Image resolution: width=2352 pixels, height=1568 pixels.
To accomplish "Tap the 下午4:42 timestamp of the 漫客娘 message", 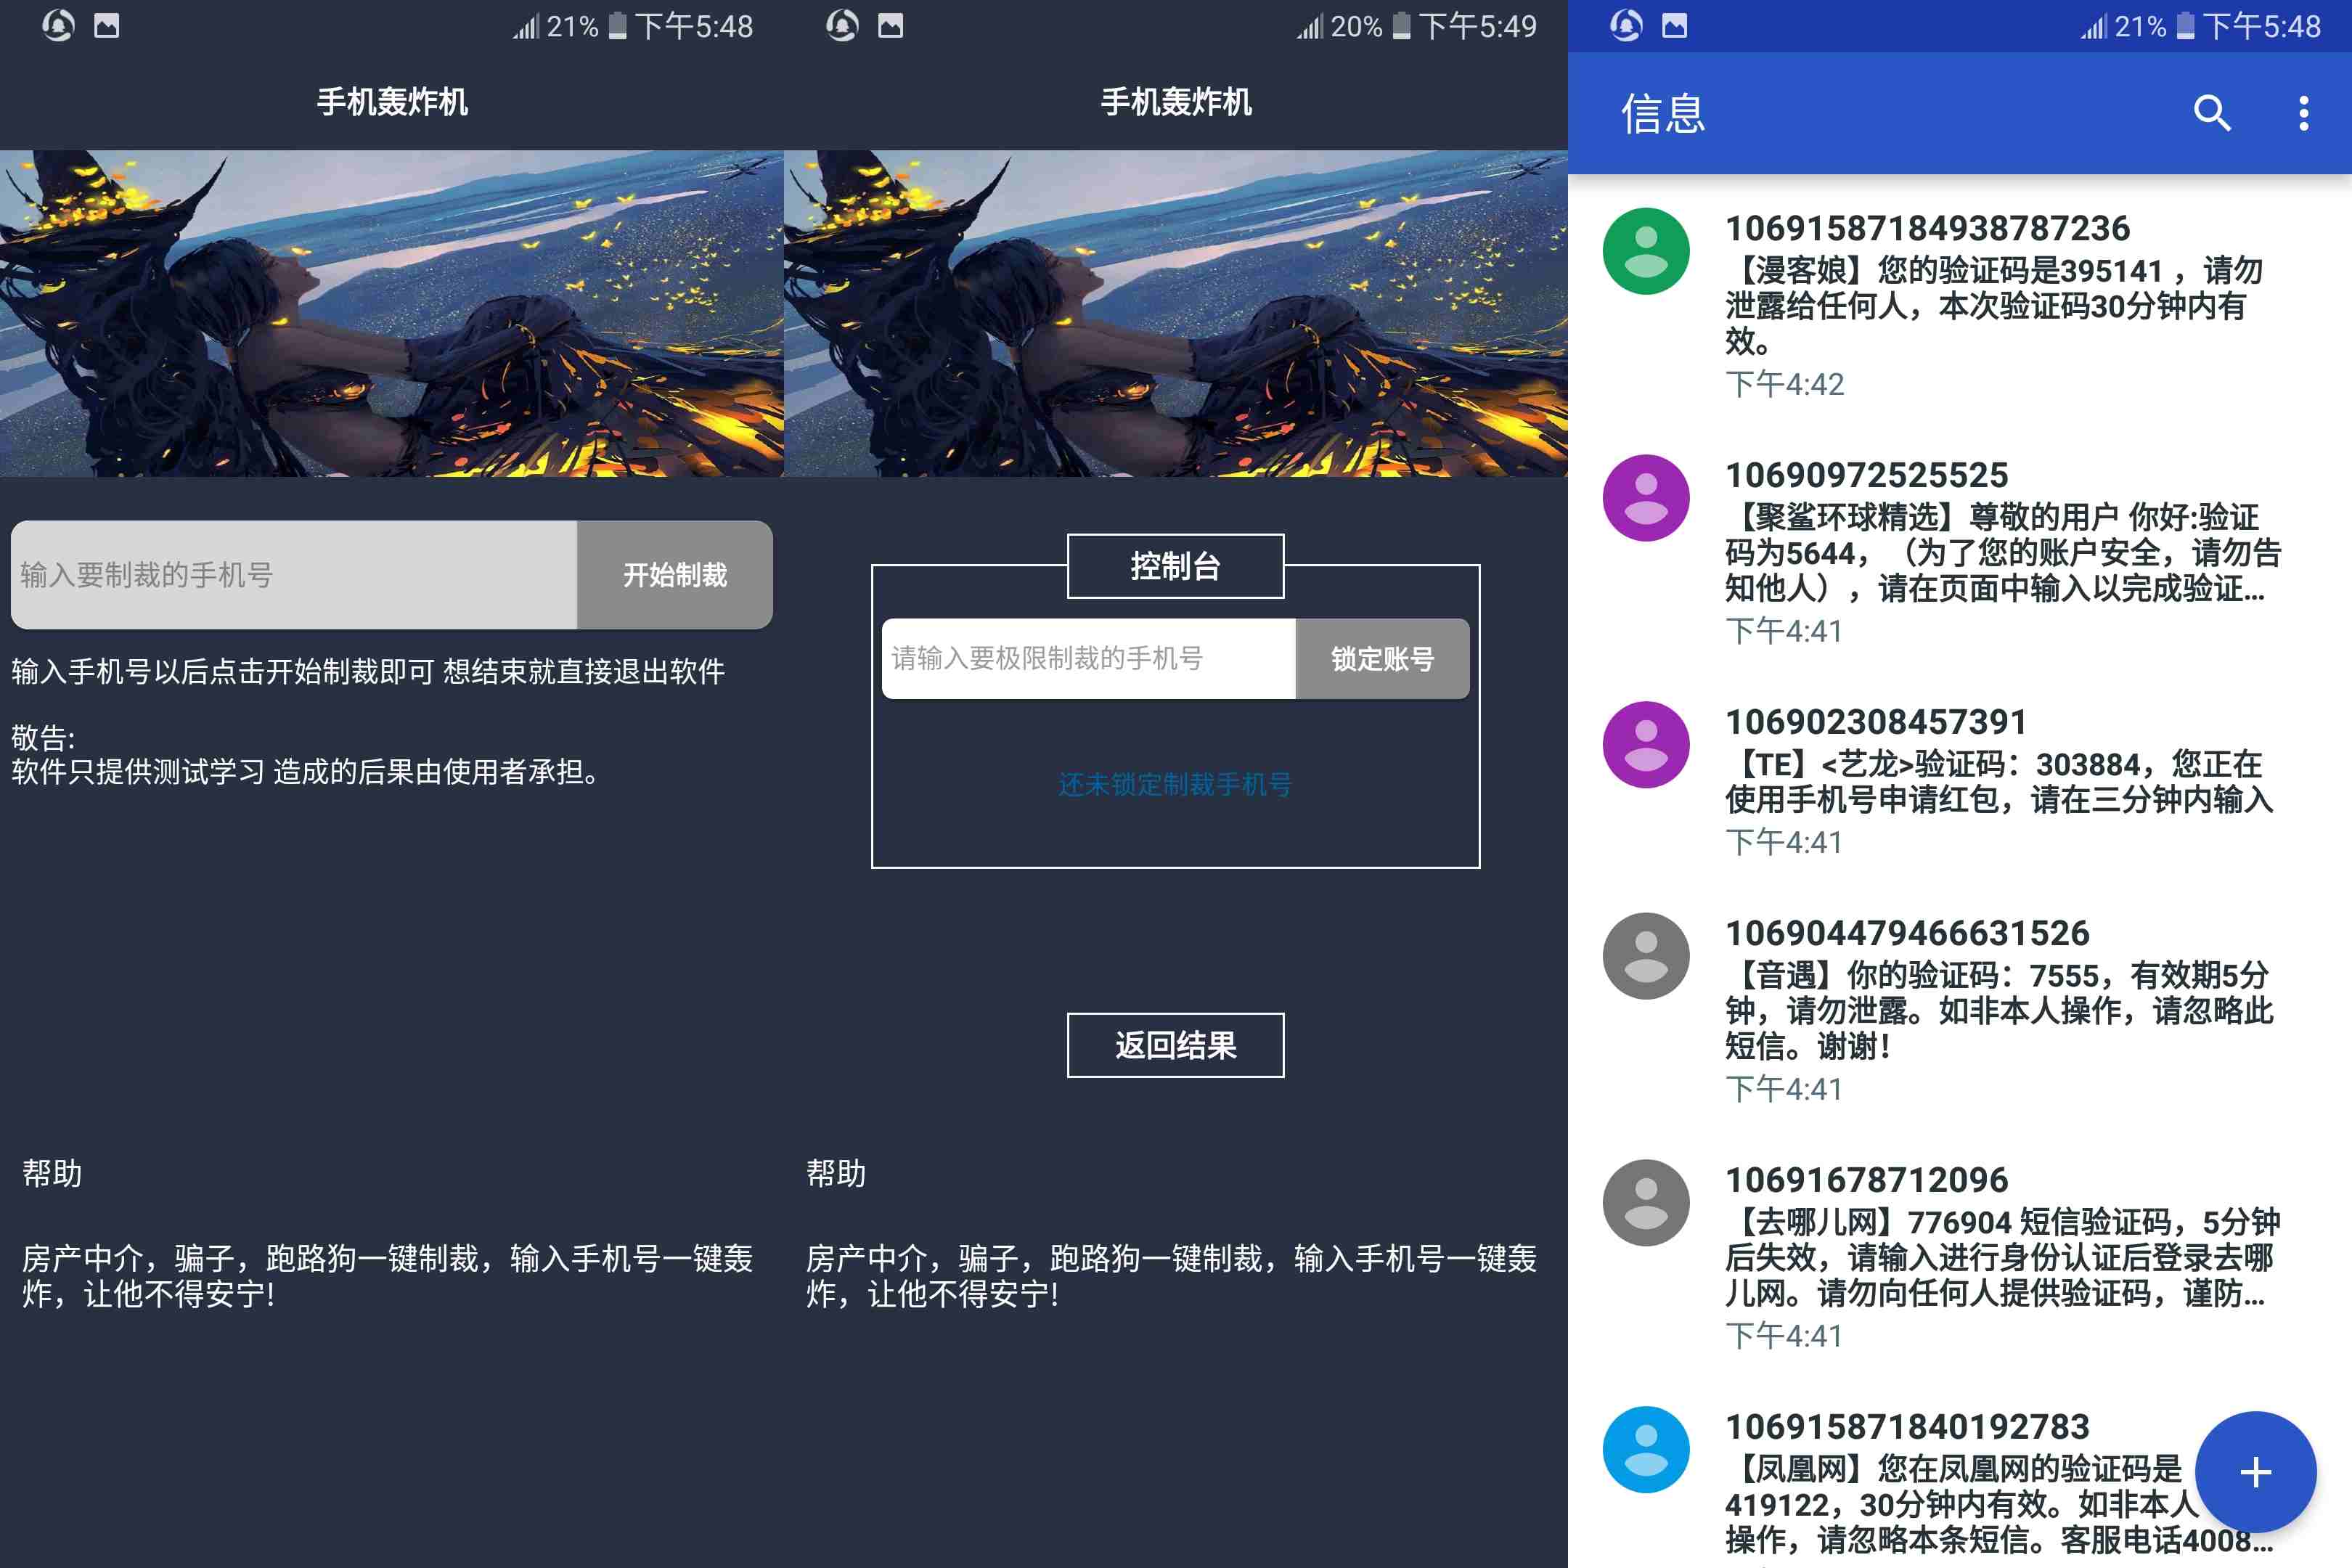I will (1785, 384).
